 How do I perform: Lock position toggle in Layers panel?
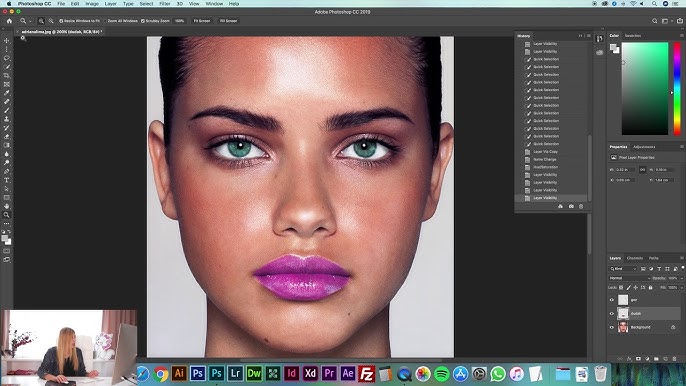636,288
